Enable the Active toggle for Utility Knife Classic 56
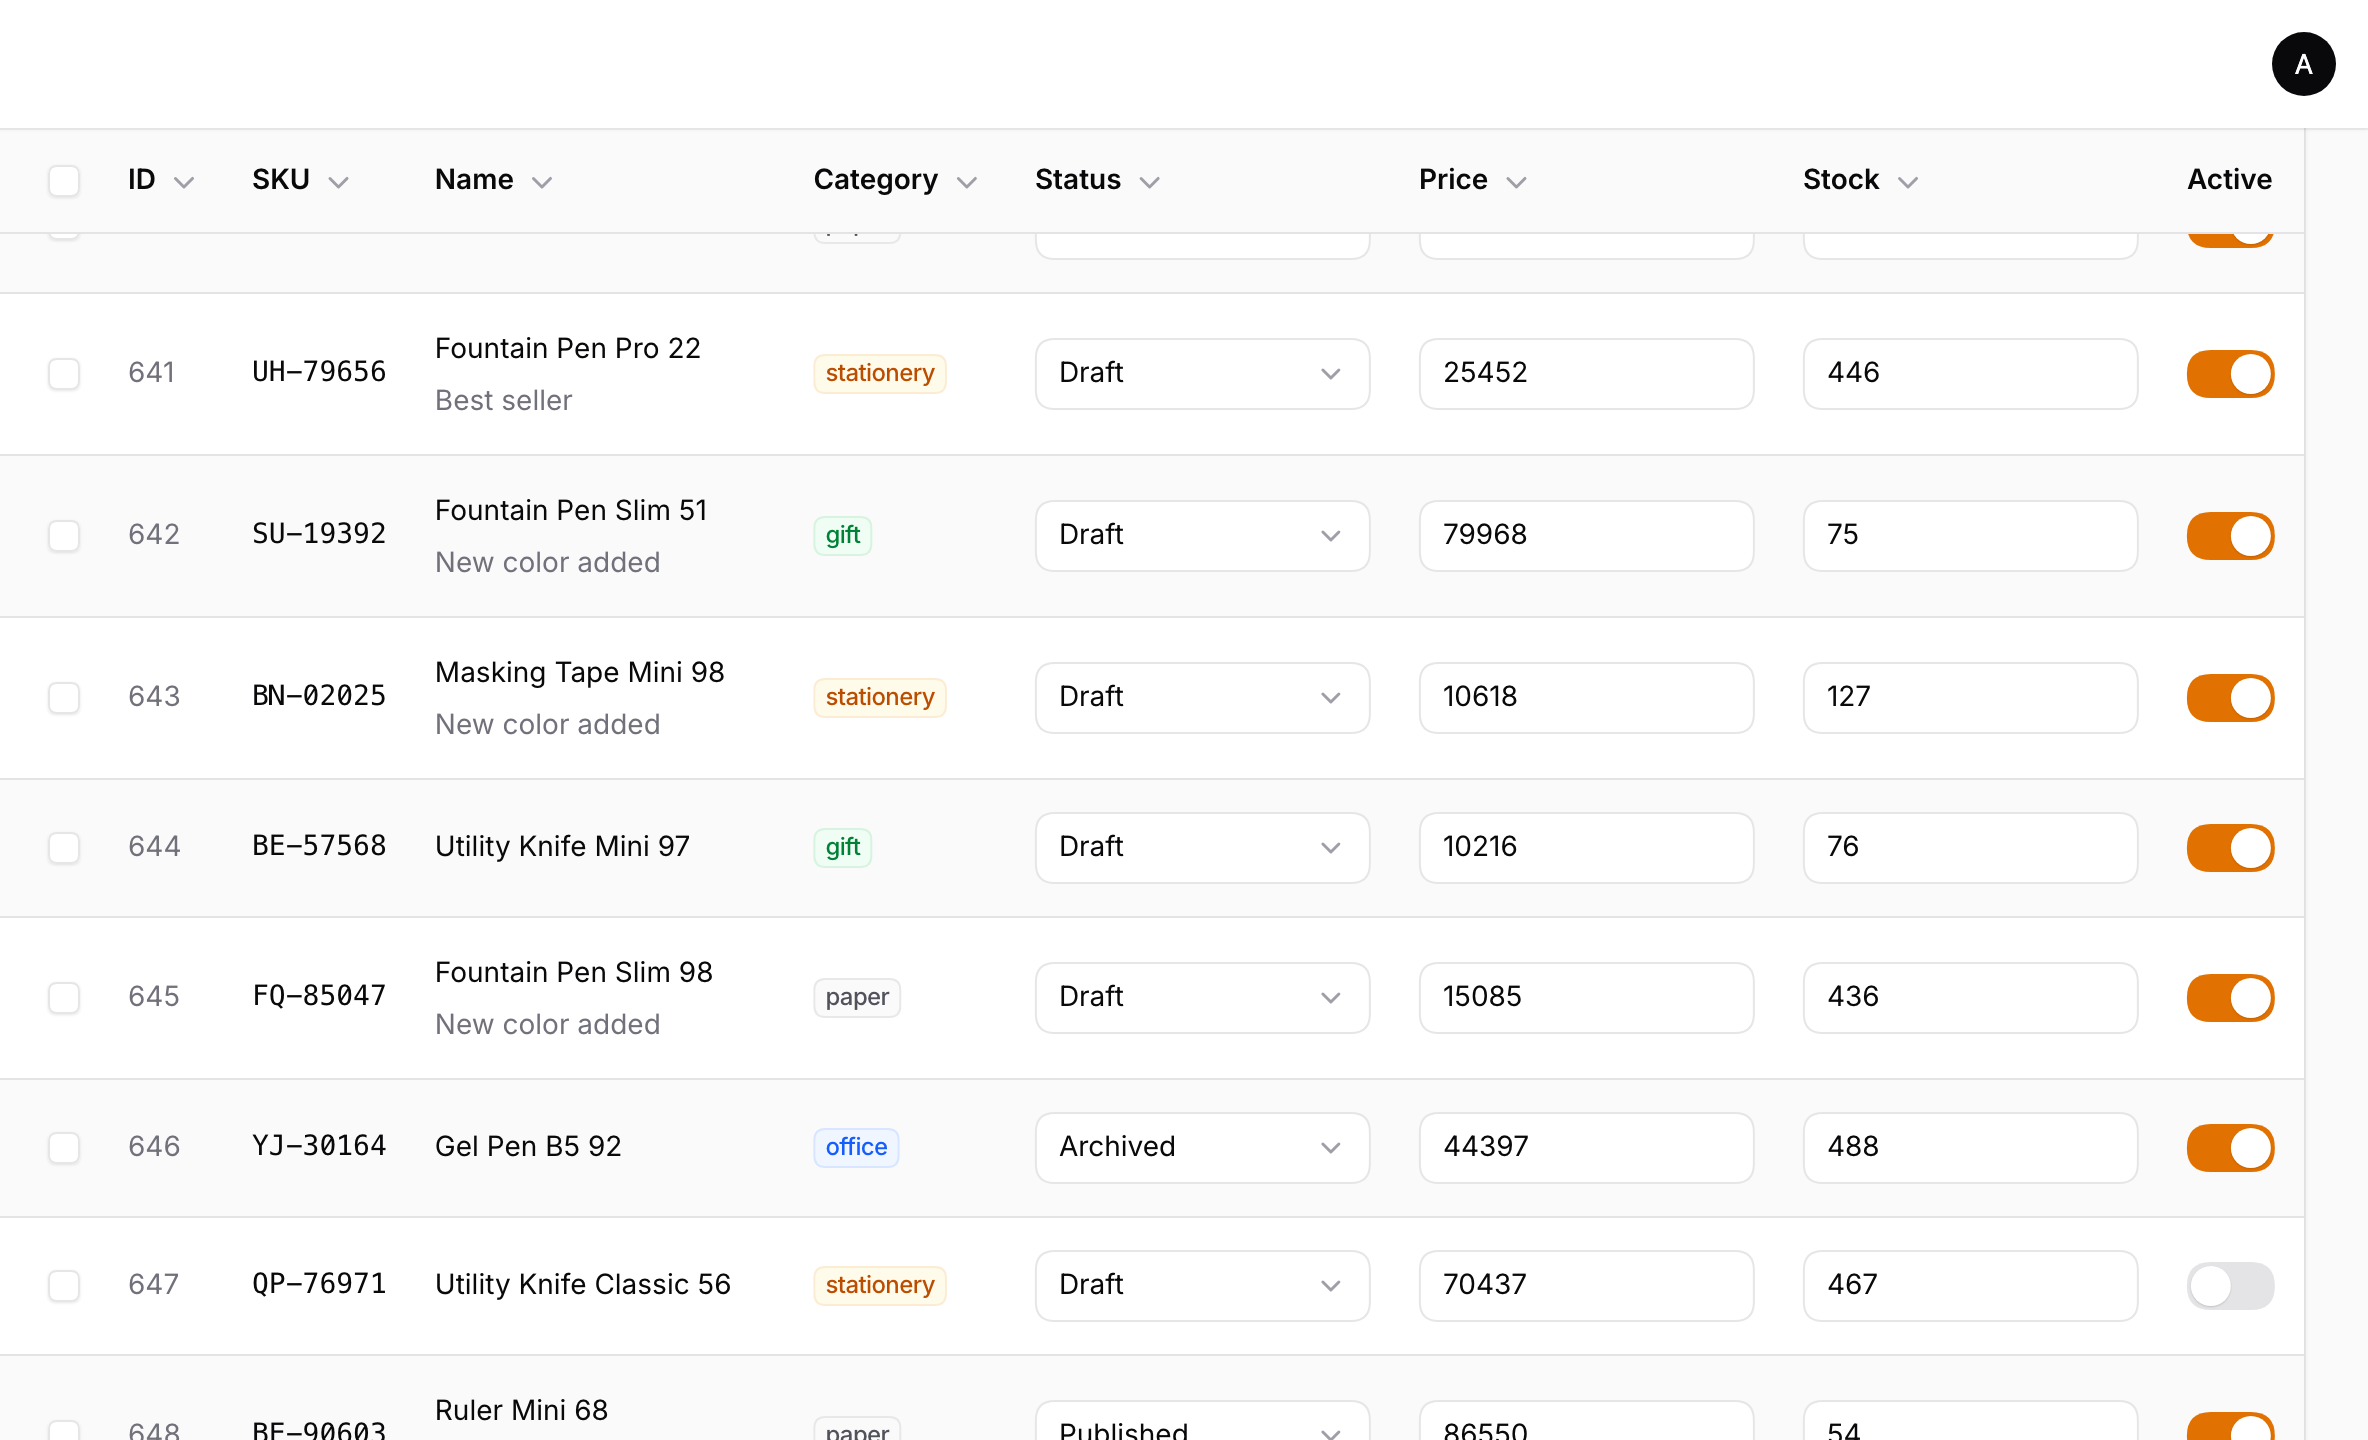This screenshot has height=1440, width=2368. click(x=2230, y=1285)
